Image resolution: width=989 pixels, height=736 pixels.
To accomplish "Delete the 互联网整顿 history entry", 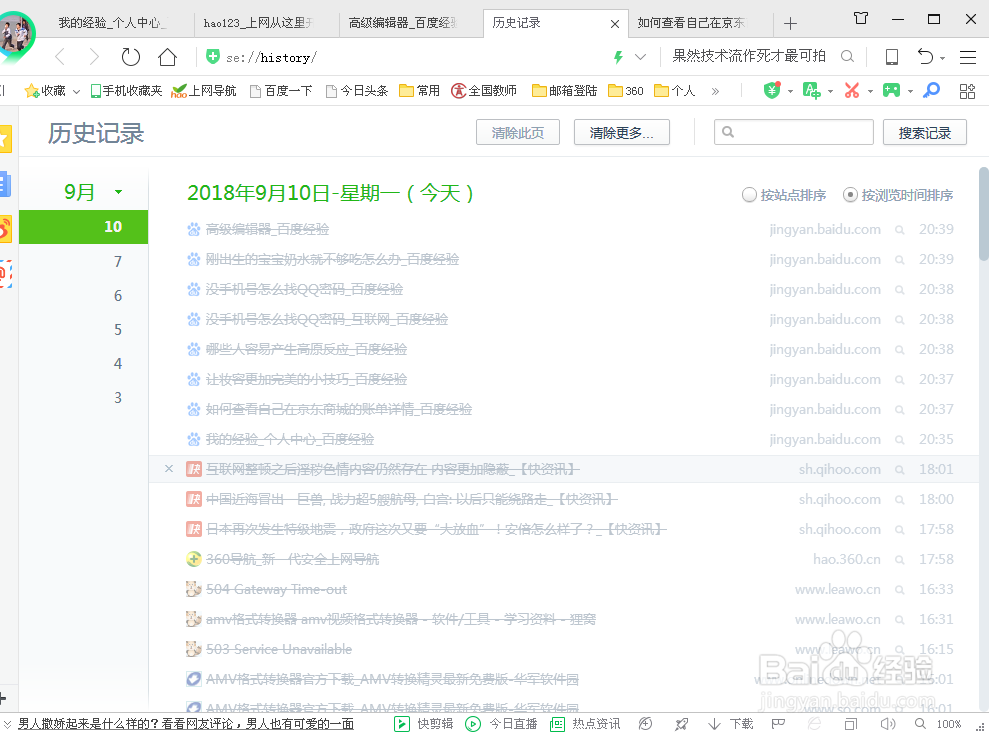I will click(167, 469).
